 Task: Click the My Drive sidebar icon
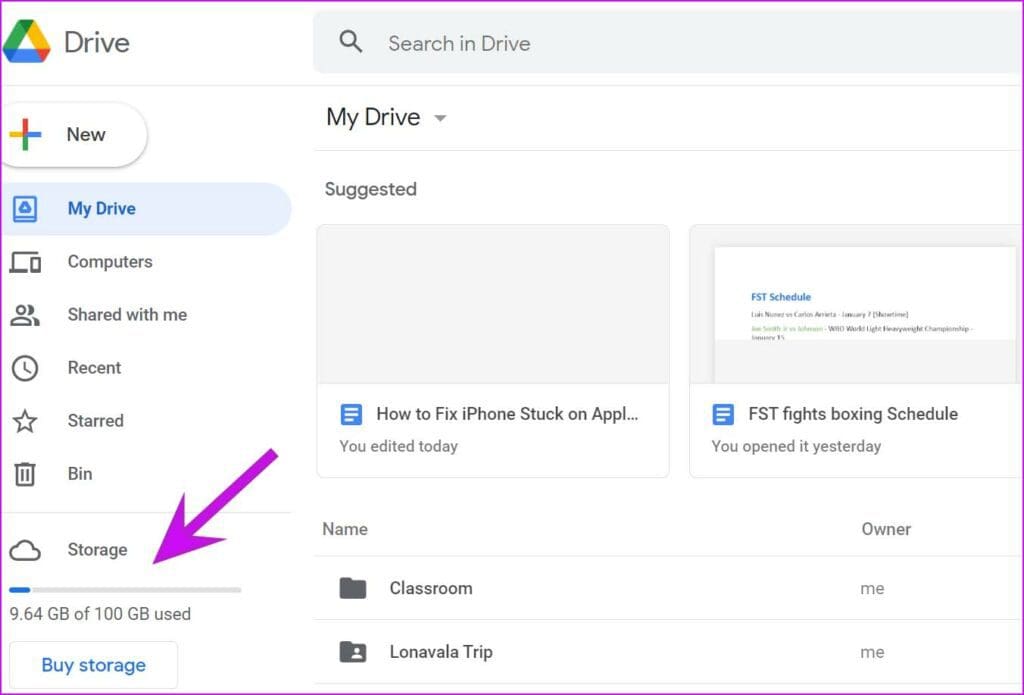tap(25, 209)
